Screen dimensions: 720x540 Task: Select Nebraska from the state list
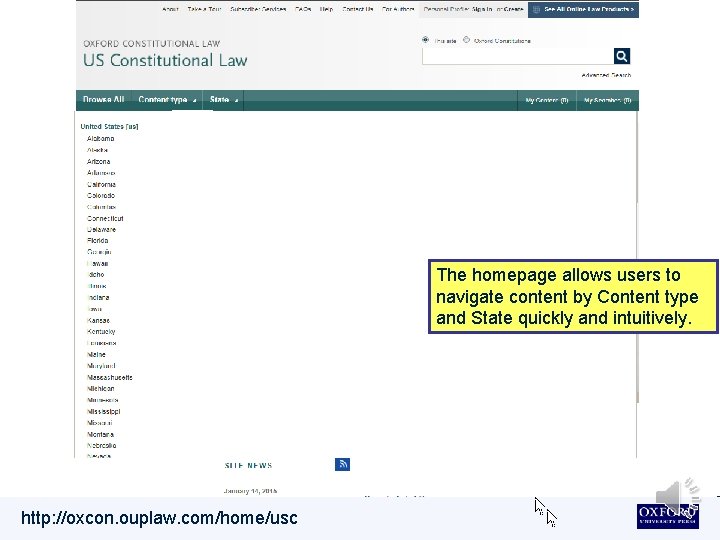(x=101, y=445)
